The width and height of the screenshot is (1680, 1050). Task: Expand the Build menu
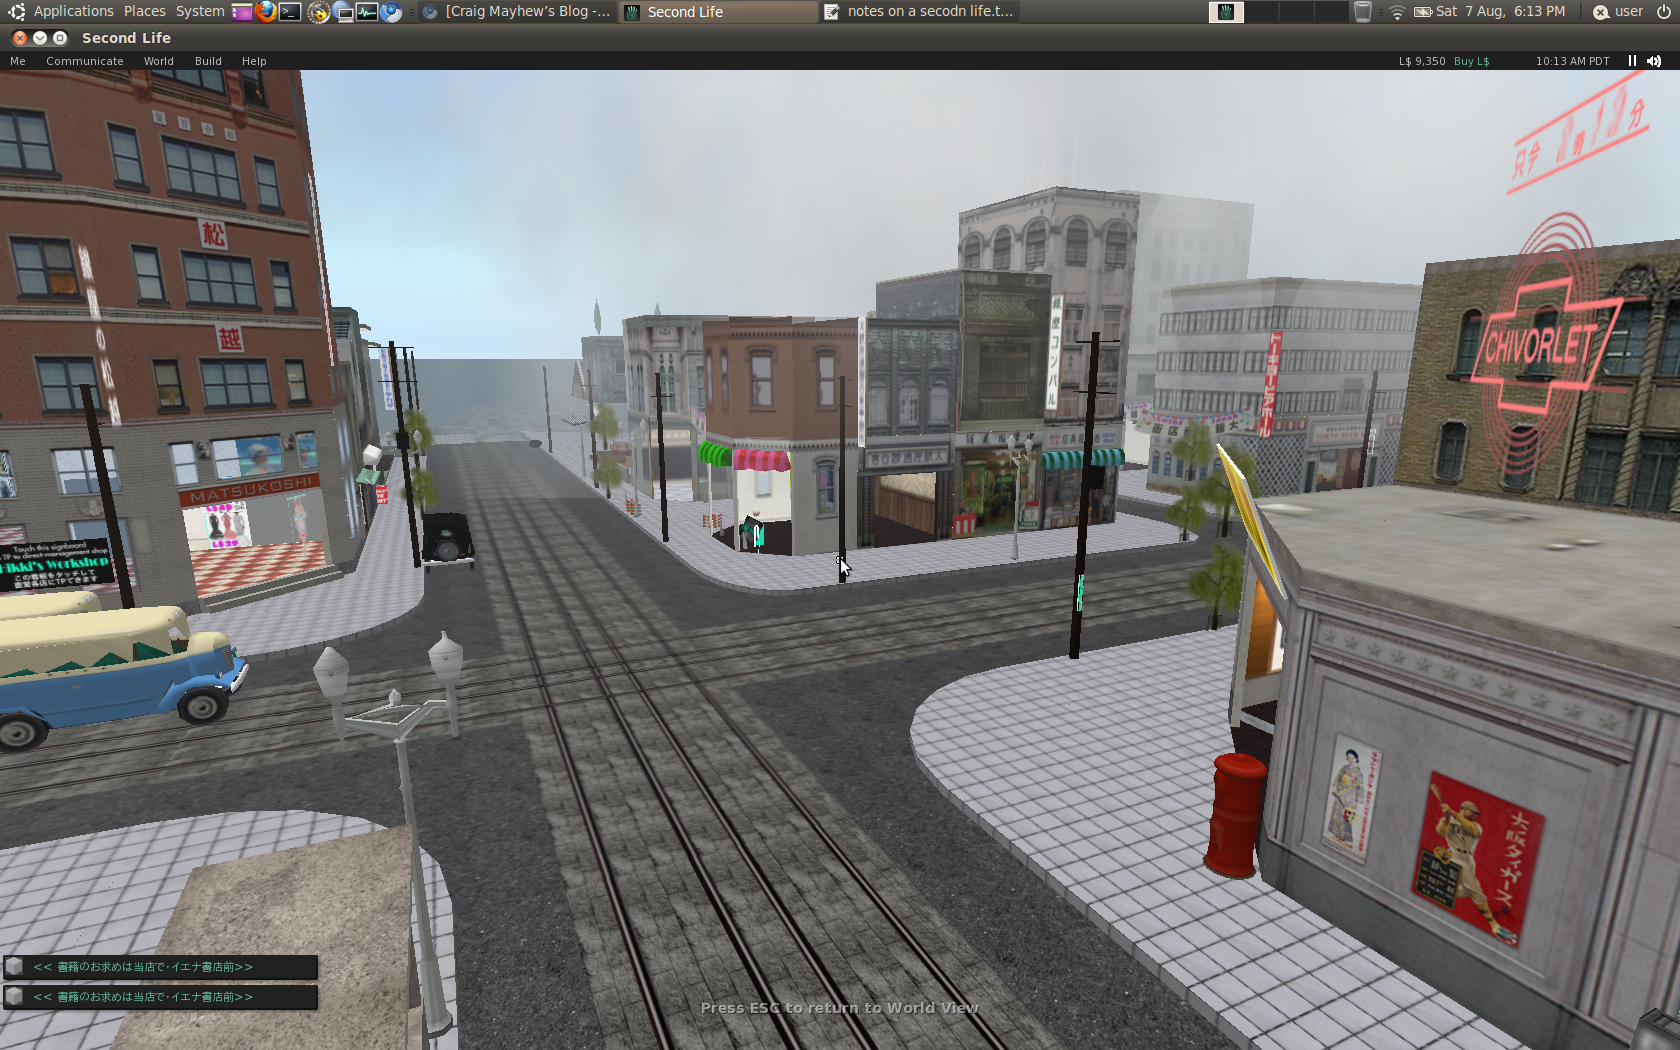(x=208, y=61)
